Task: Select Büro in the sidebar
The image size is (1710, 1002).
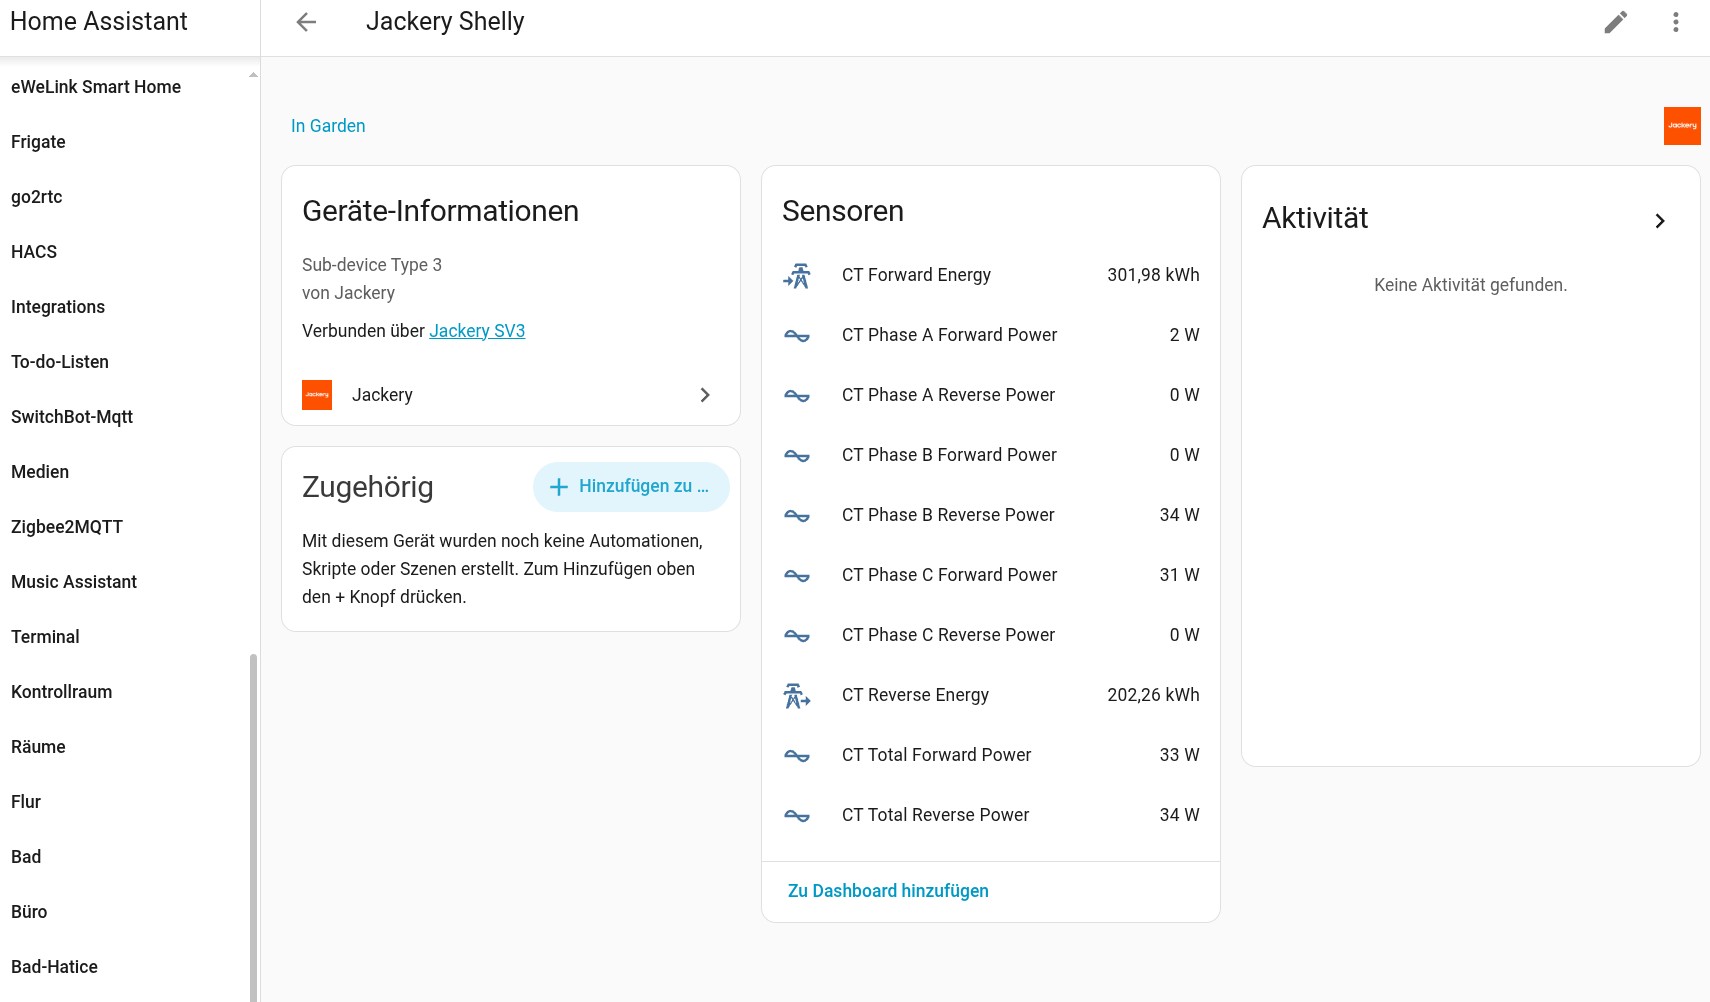Action: coord(29,912)
